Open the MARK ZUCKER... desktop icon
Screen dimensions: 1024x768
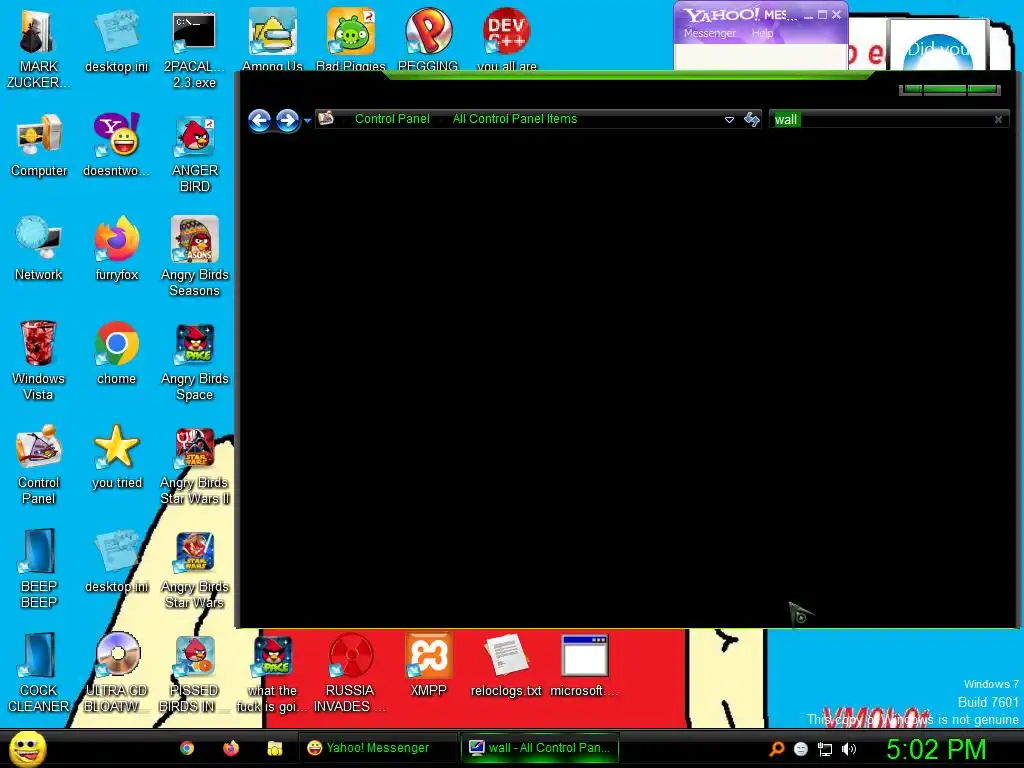point(39,50)
